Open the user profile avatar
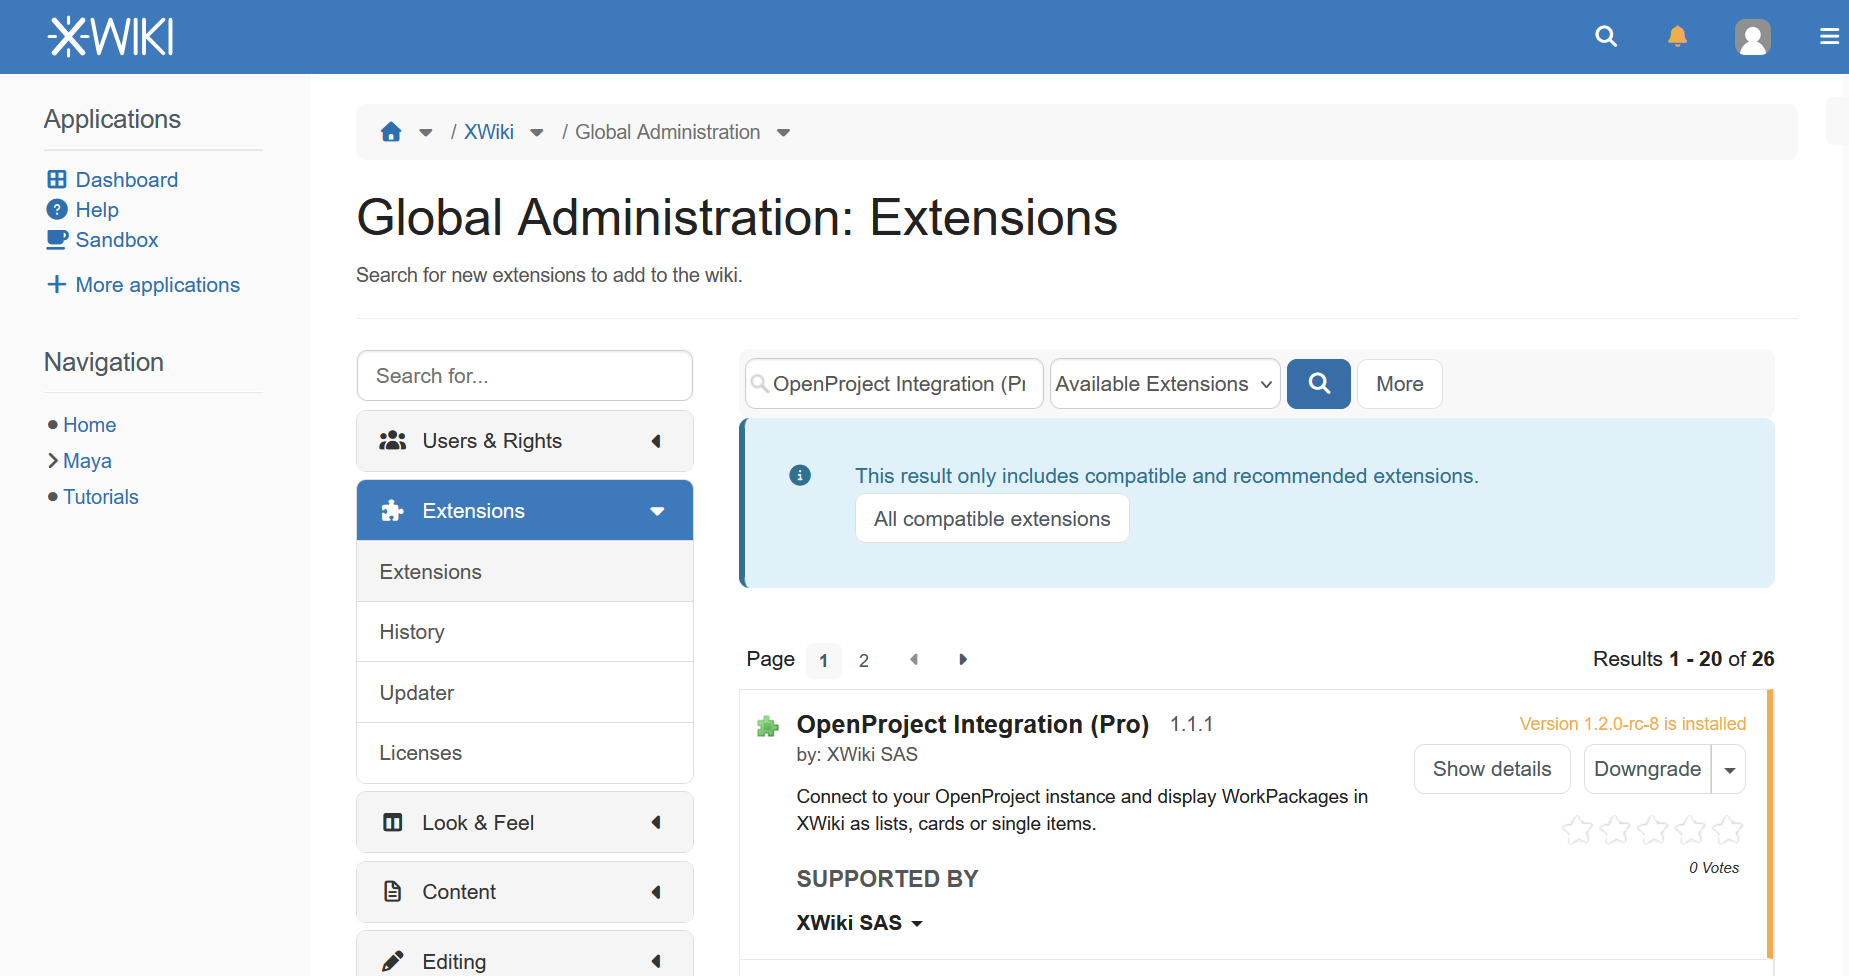 (x=1753, y=37)
